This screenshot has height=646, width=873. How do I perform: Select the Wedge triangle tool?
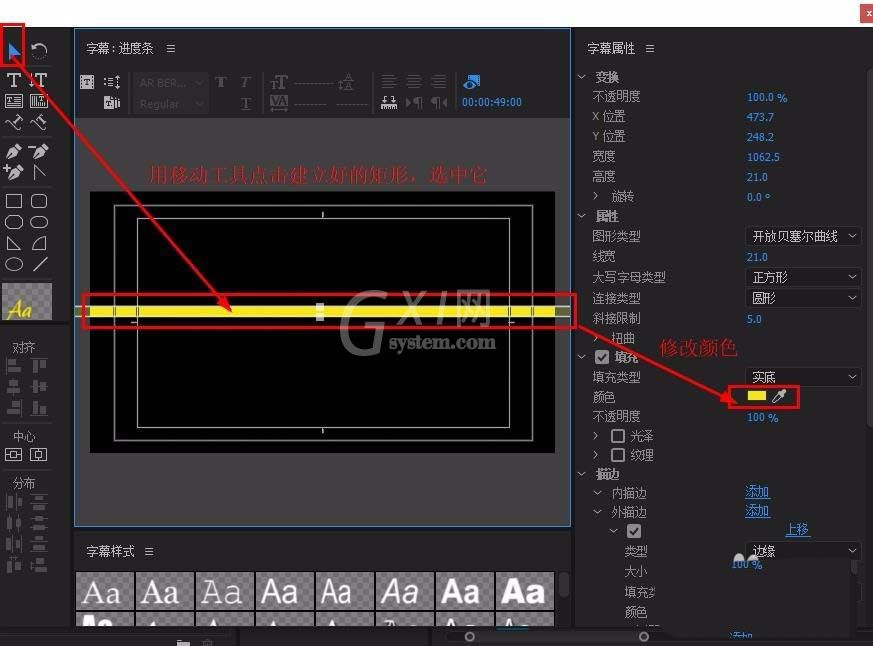point(13,243)
